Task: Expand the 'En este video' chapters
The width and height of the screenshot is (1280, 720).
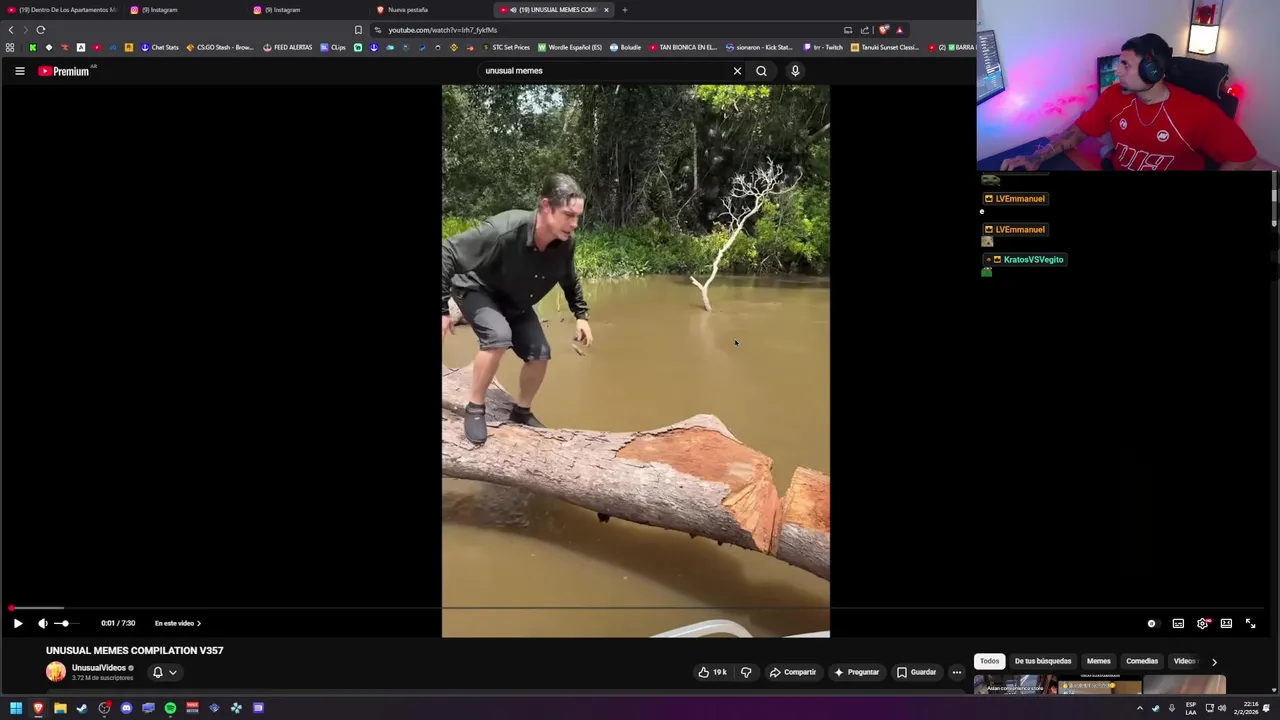Action: [177, 623]
